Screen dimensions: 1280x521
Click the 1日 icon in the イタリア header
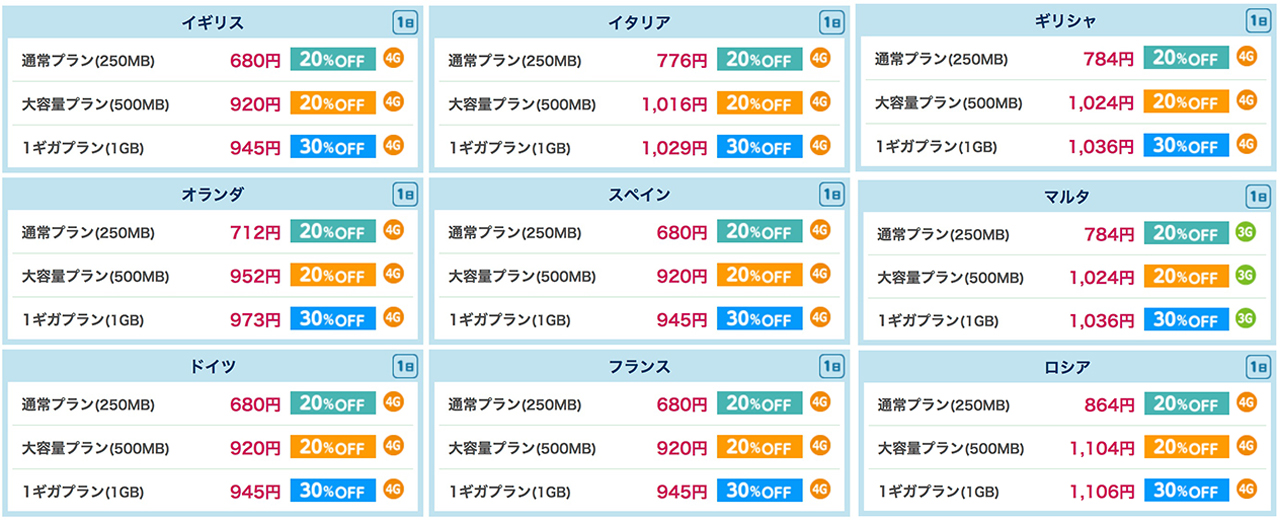831,22
